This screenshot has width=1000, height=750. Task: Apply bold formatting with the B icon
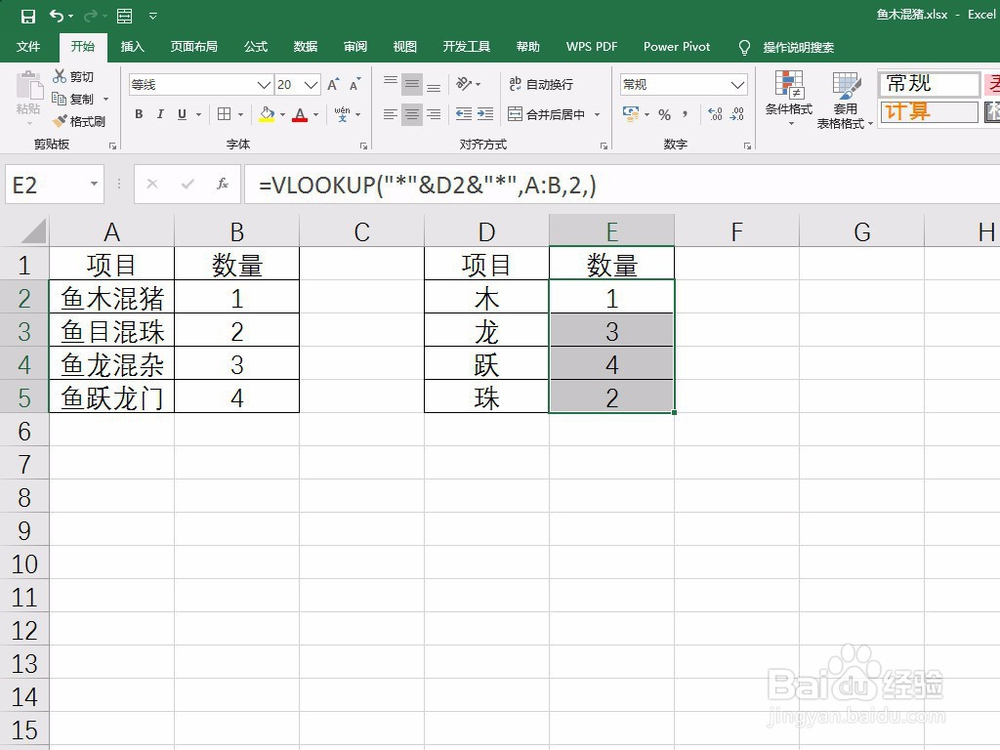coord(139,114)
